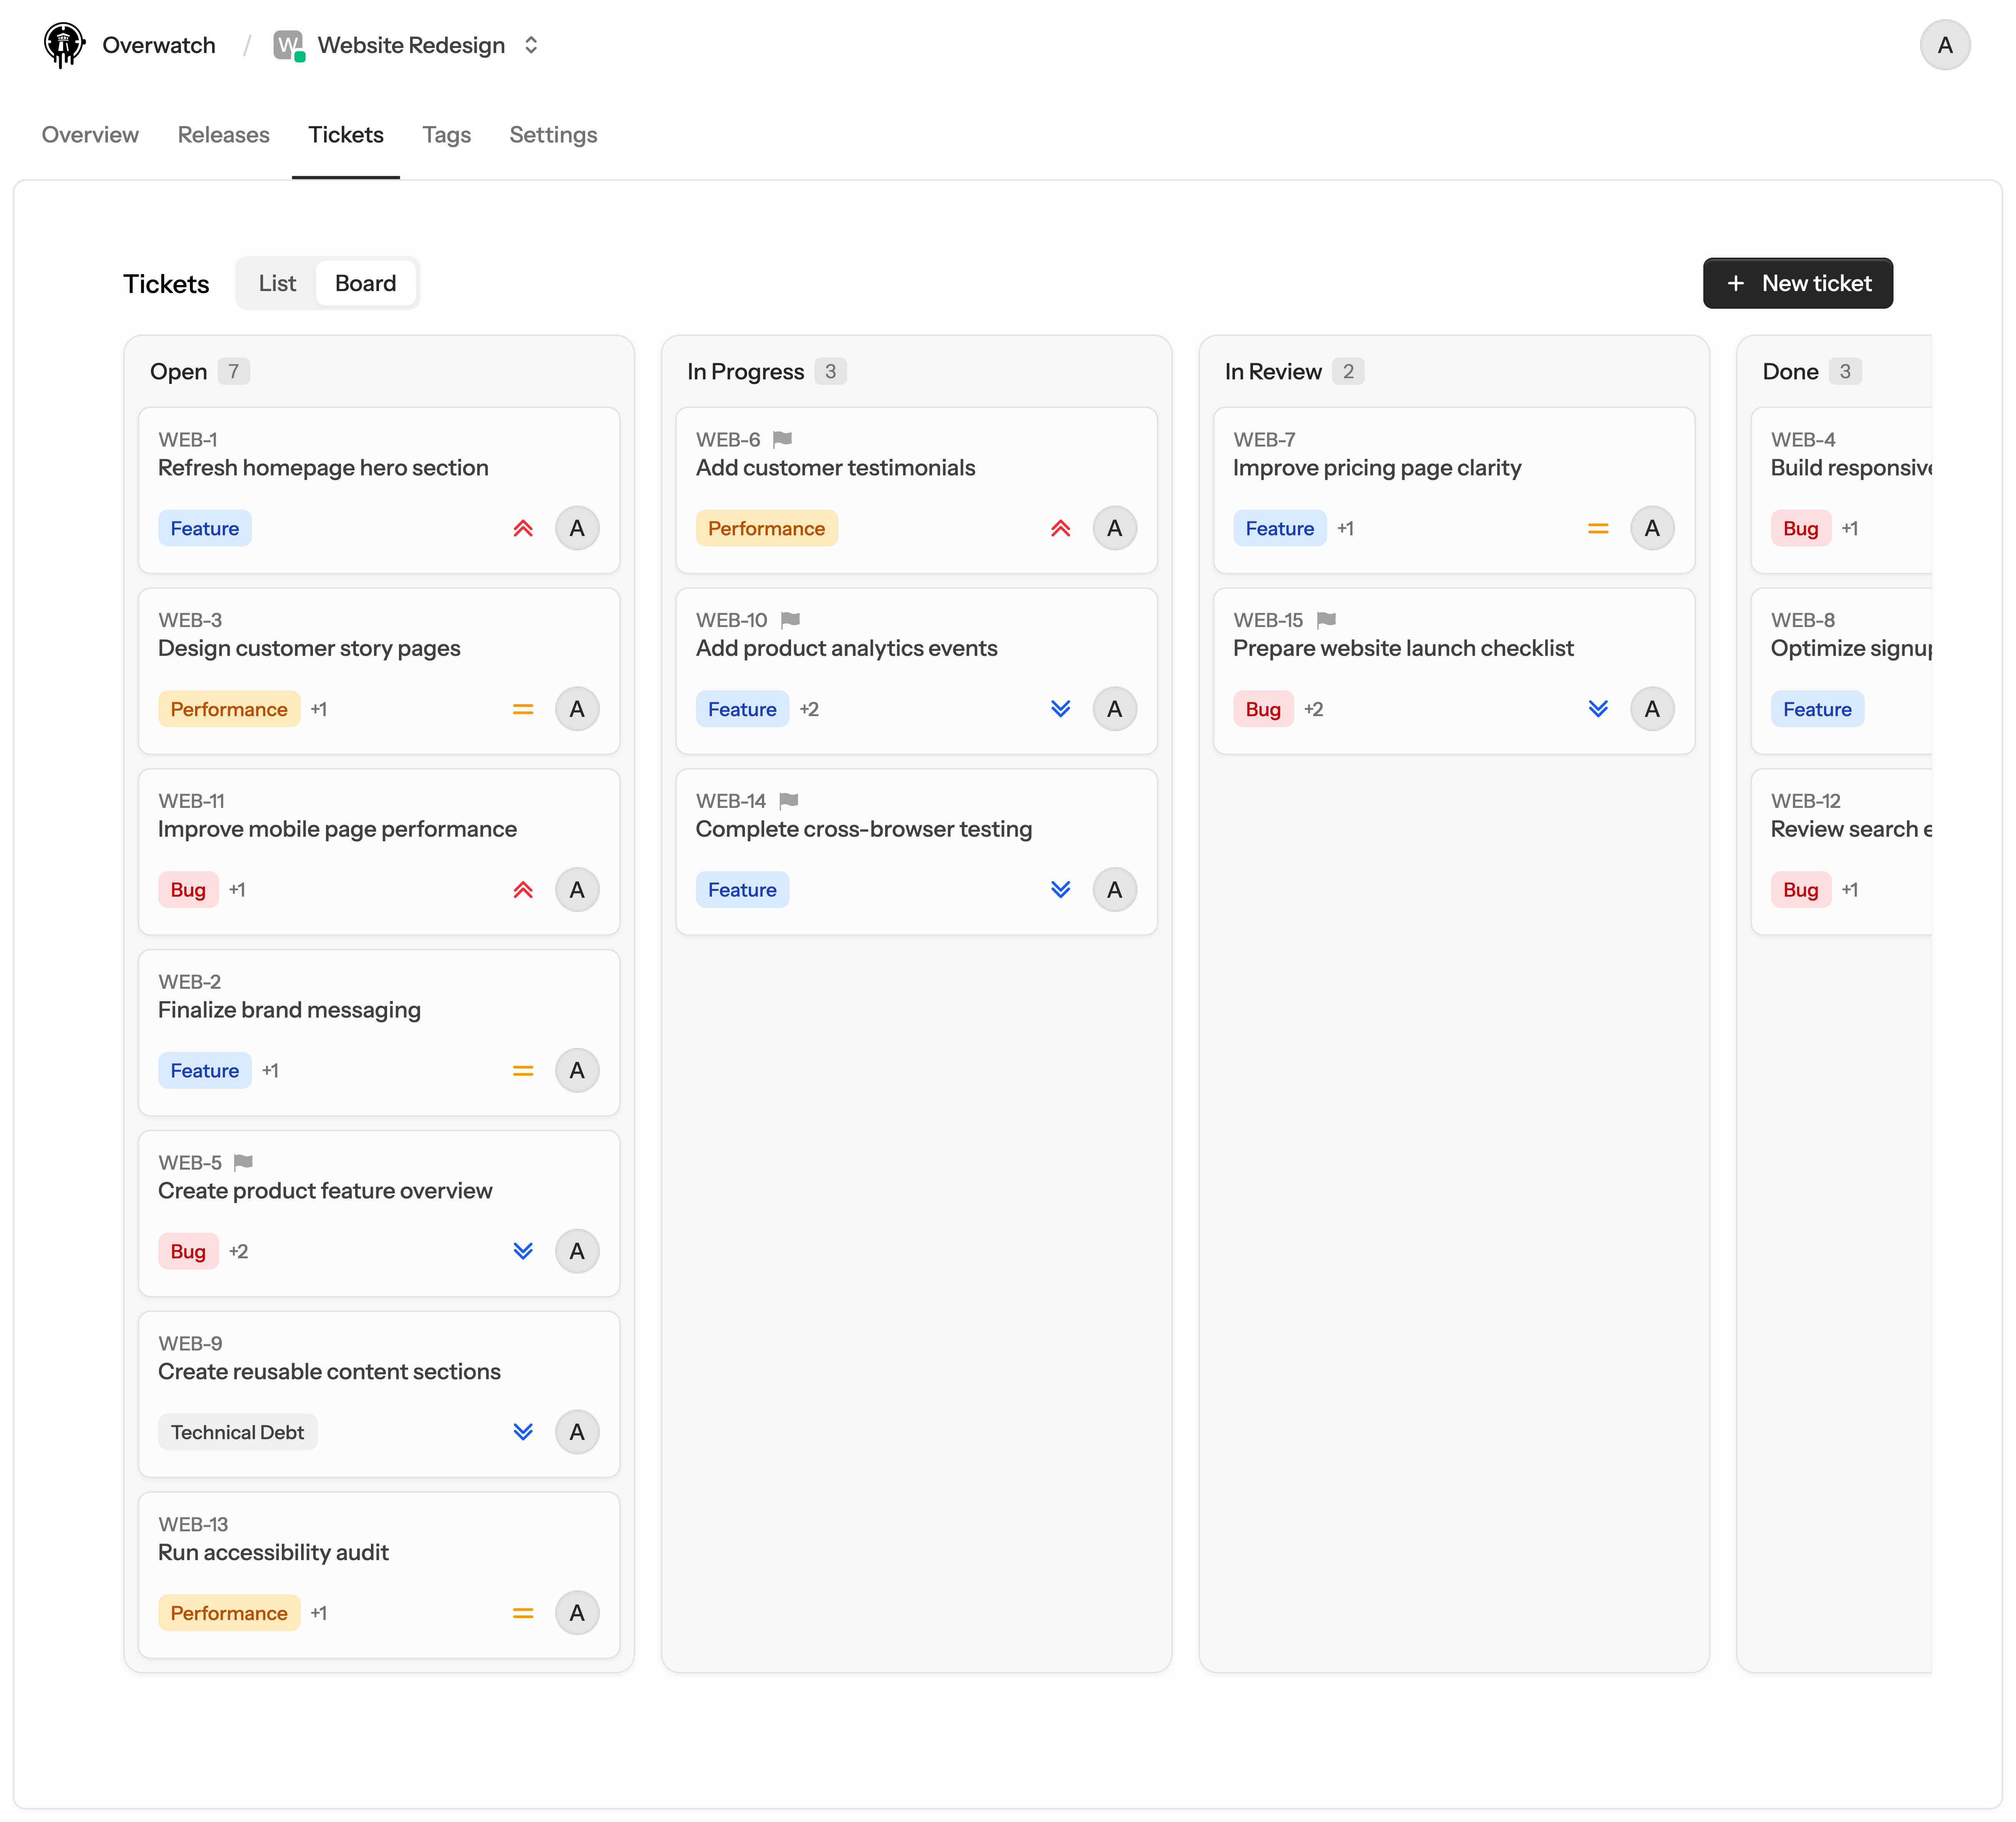The height and width of the screenshot is (1822, 2016).
Task: Expand the +1 tags on WEB-3
Action: (318, 709)
